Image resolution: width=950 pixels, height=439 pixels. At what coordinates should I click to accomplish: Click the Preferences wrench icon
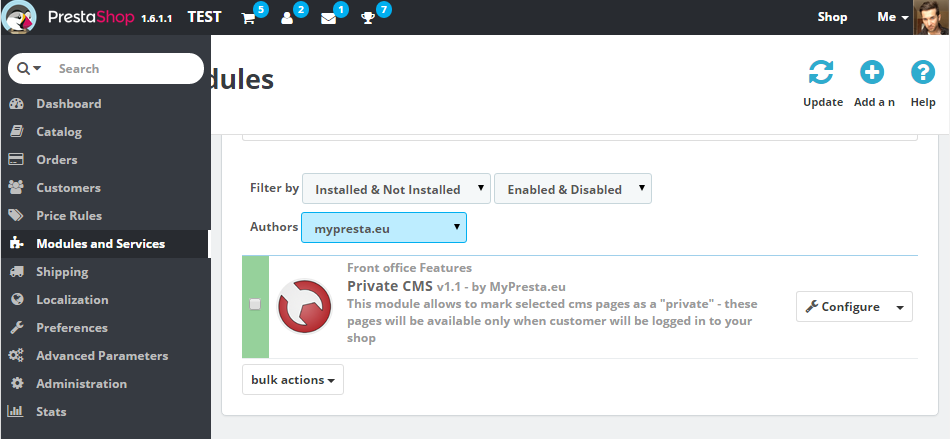pos(16,328)
